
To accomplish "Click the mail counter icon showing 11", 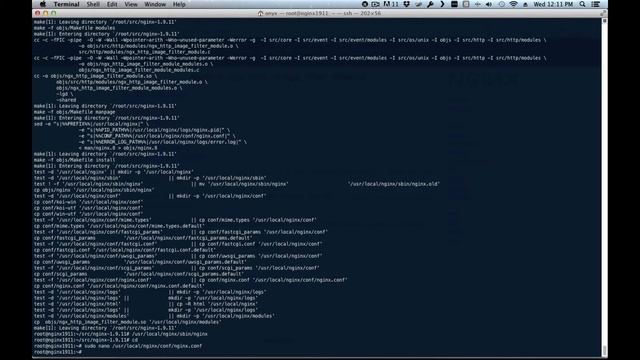I will 391,4.
